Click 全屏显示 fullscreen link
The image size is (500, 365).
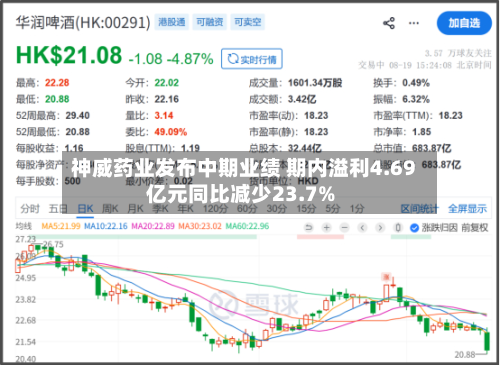(x=467, y=209)
